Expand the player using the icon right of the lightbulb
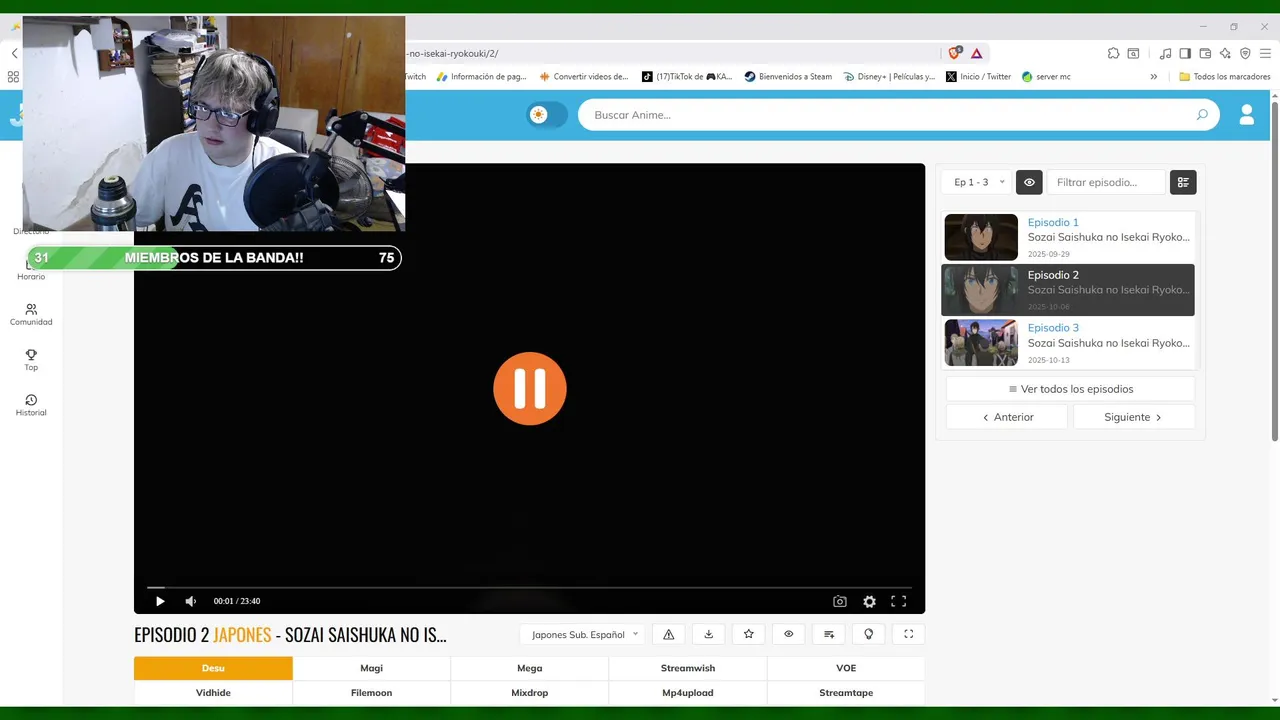 point(909,634)
